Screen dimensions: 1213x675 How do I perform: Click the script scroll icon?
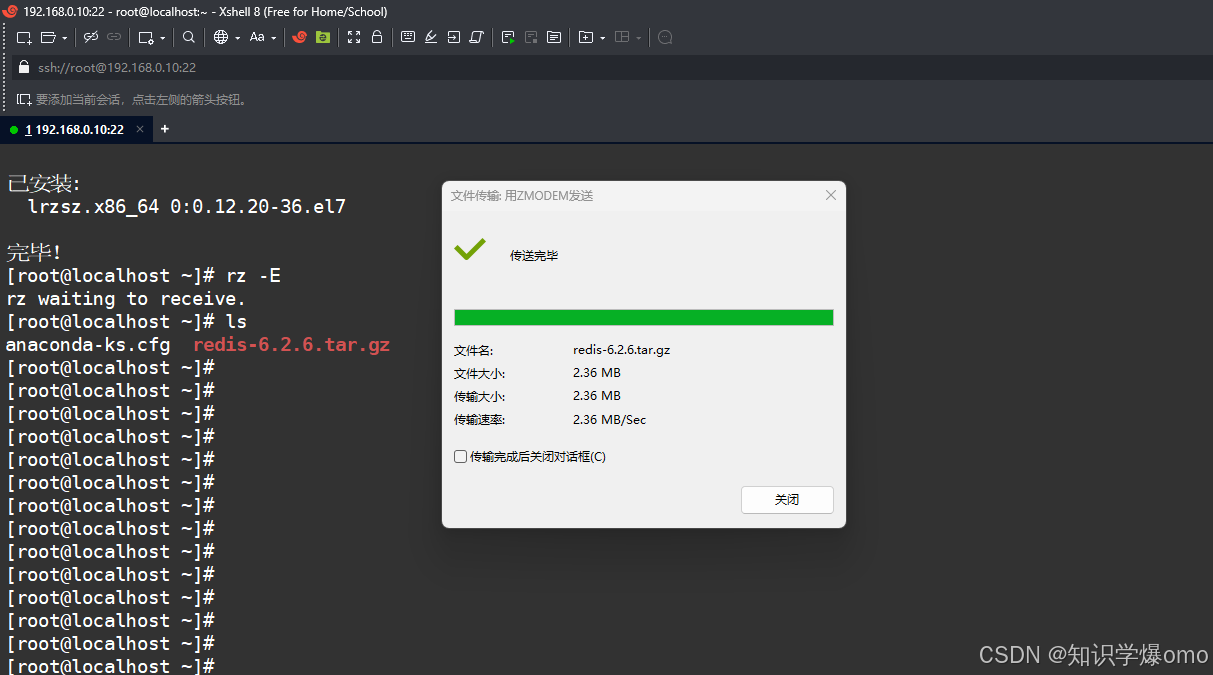[x=477, y=37]
